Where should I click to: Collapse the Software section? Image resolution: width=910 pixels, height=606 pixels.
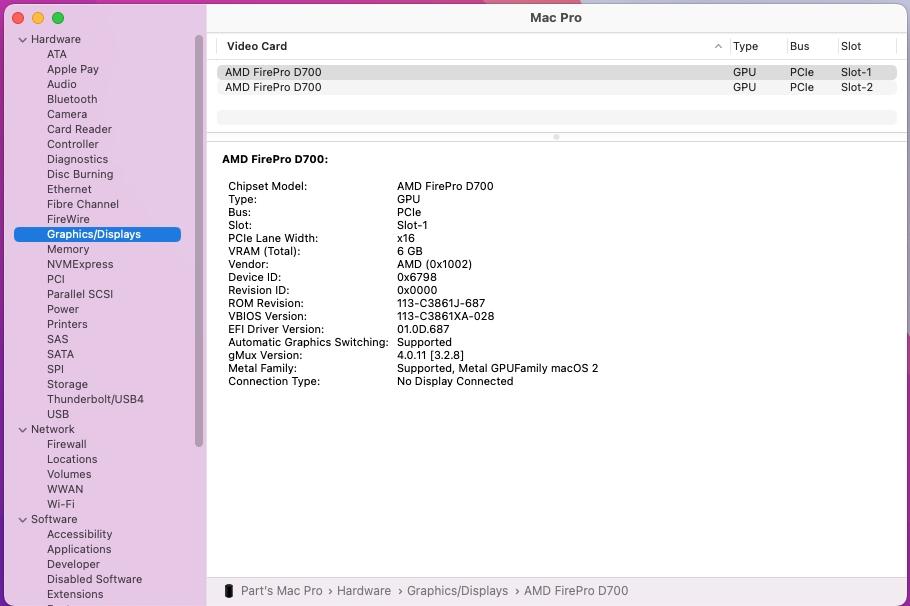tap(22, 520)
